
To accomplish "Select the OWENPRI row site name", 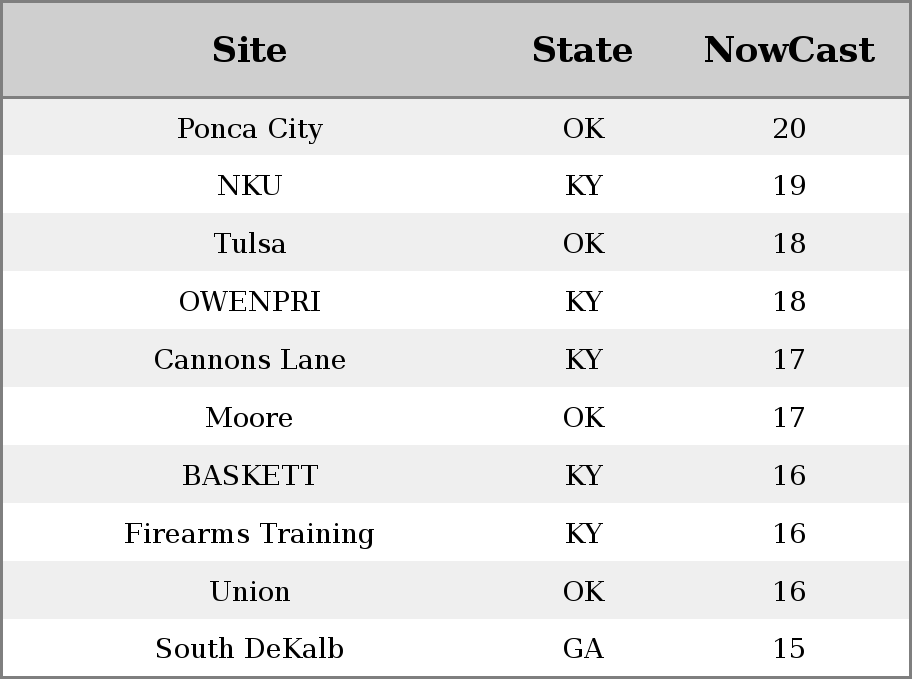I will pyautogui.click(x=250, y=302).
